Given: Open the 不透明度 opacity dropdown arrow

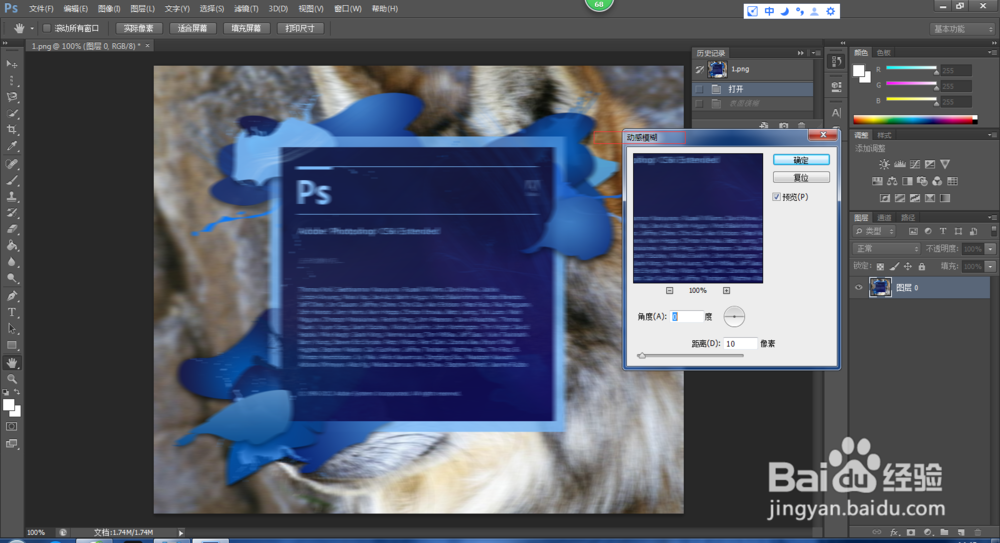Looking at the screenshot, I should click(990, 249).
